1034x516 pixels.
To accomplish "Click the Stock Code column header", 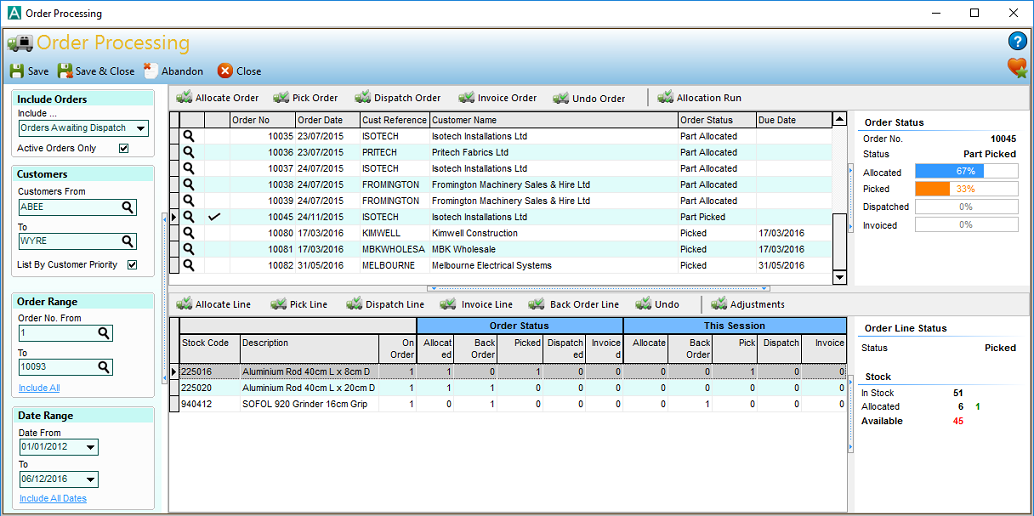I will (x=209, y=348).
